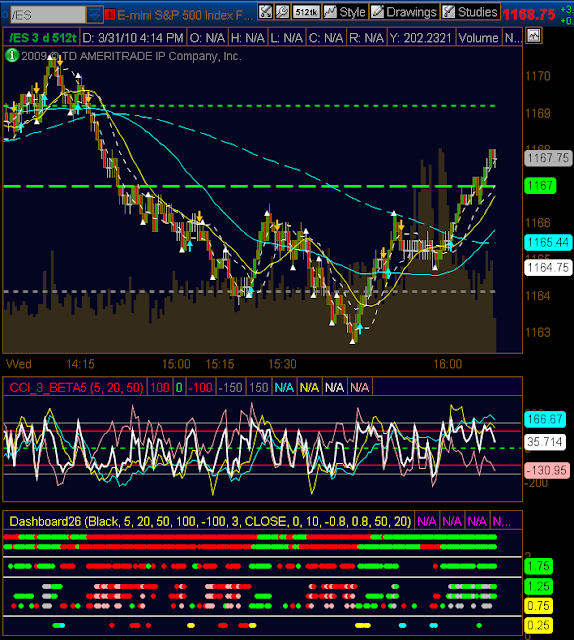Screen dimensions: 574x640
Task: Click the red 1168.75 last price
Action: 529,15
